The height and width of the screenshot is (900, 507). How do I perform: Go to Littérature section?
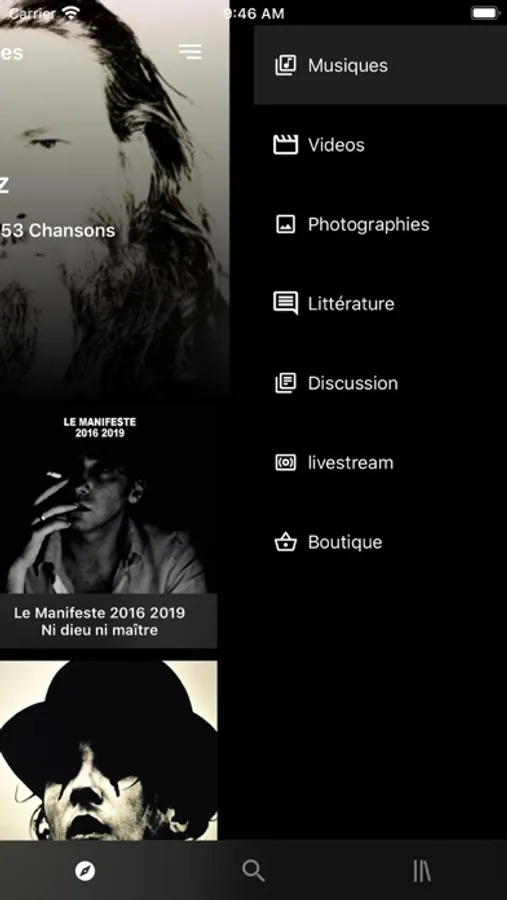(x=380, y=303)
